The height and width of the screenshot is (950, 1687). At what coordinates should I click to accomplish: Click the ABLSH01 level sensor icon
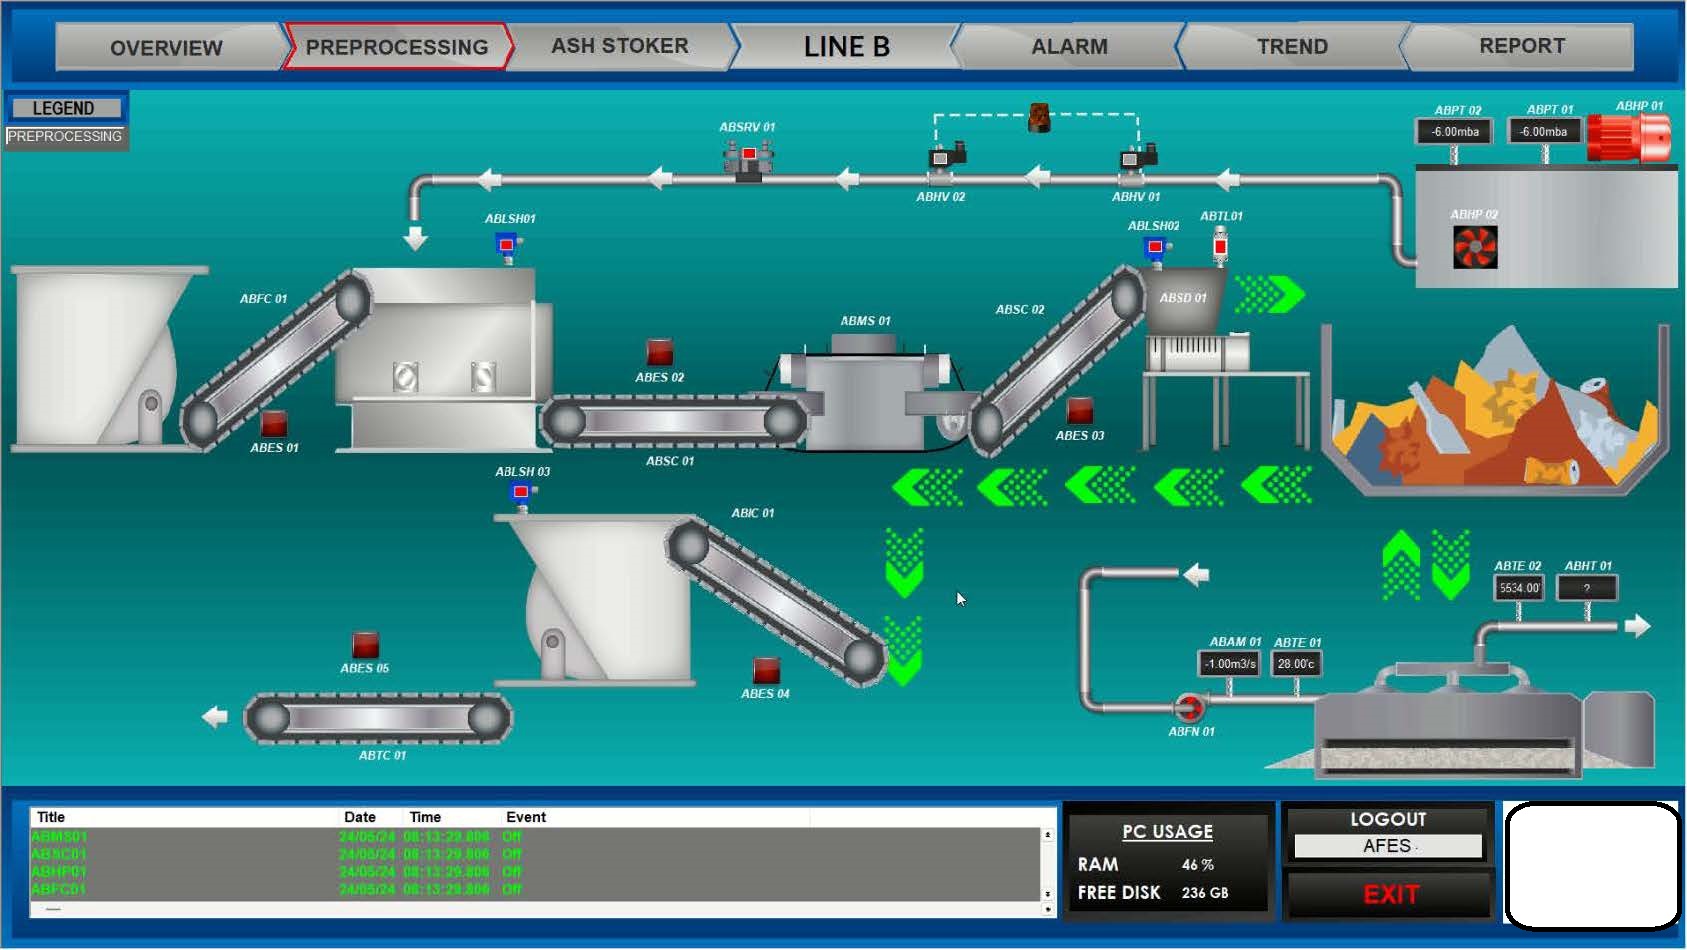tap(508, 245)
